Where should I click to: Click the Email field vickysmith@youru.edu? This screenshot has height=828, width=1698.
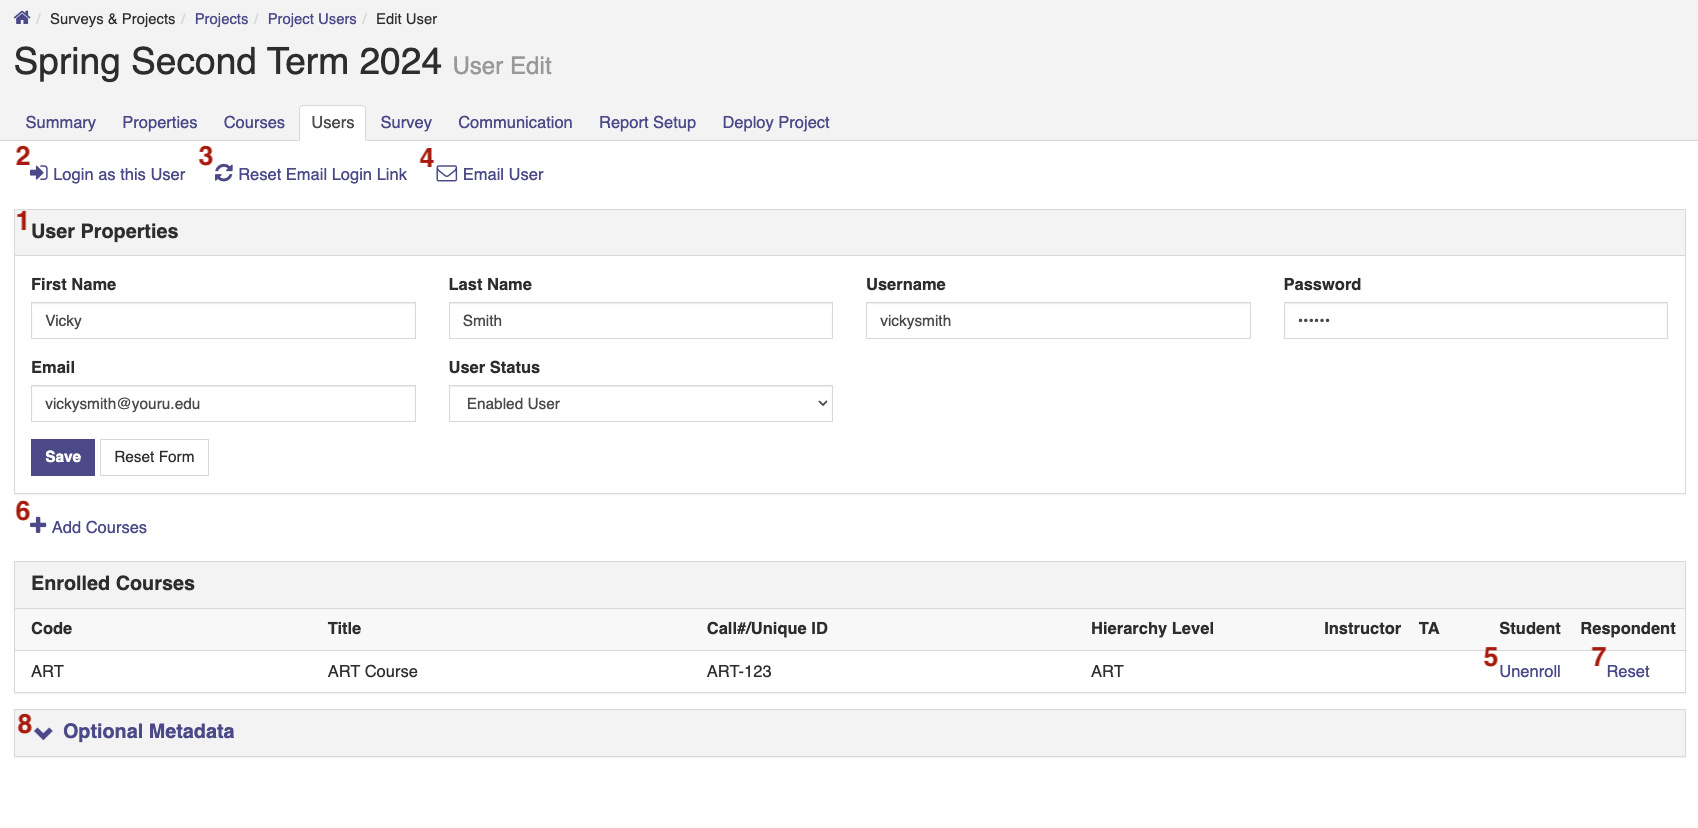coord(223,404)
